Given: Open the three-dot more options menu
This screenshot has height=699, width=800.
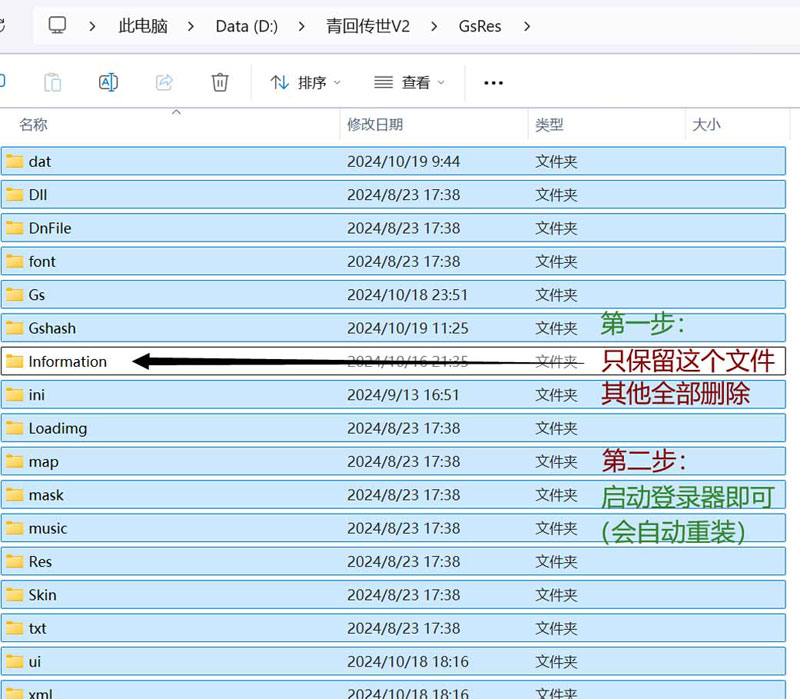Looking at the screenshot, I should pos(493,83).
